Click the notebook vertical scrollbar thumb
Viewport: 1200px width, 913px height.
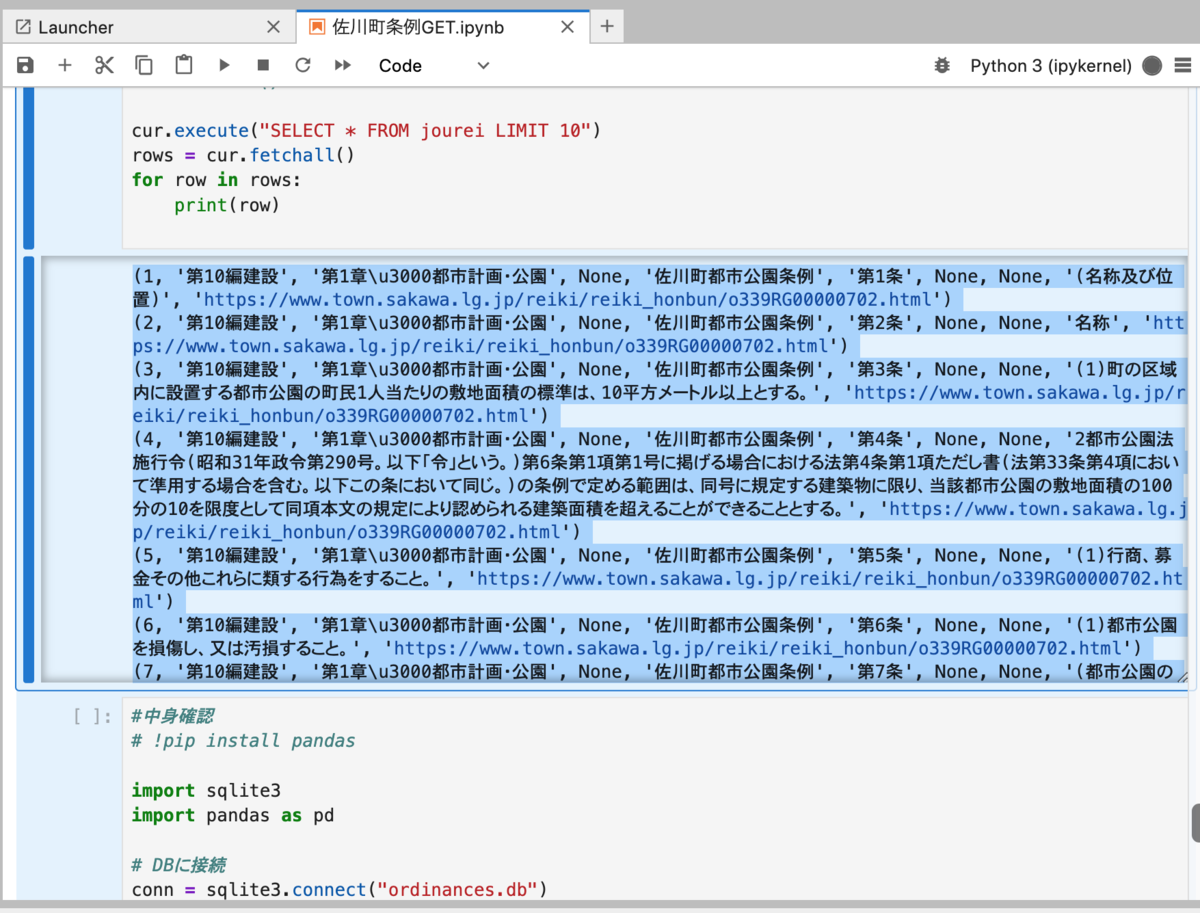point(1196,823)
